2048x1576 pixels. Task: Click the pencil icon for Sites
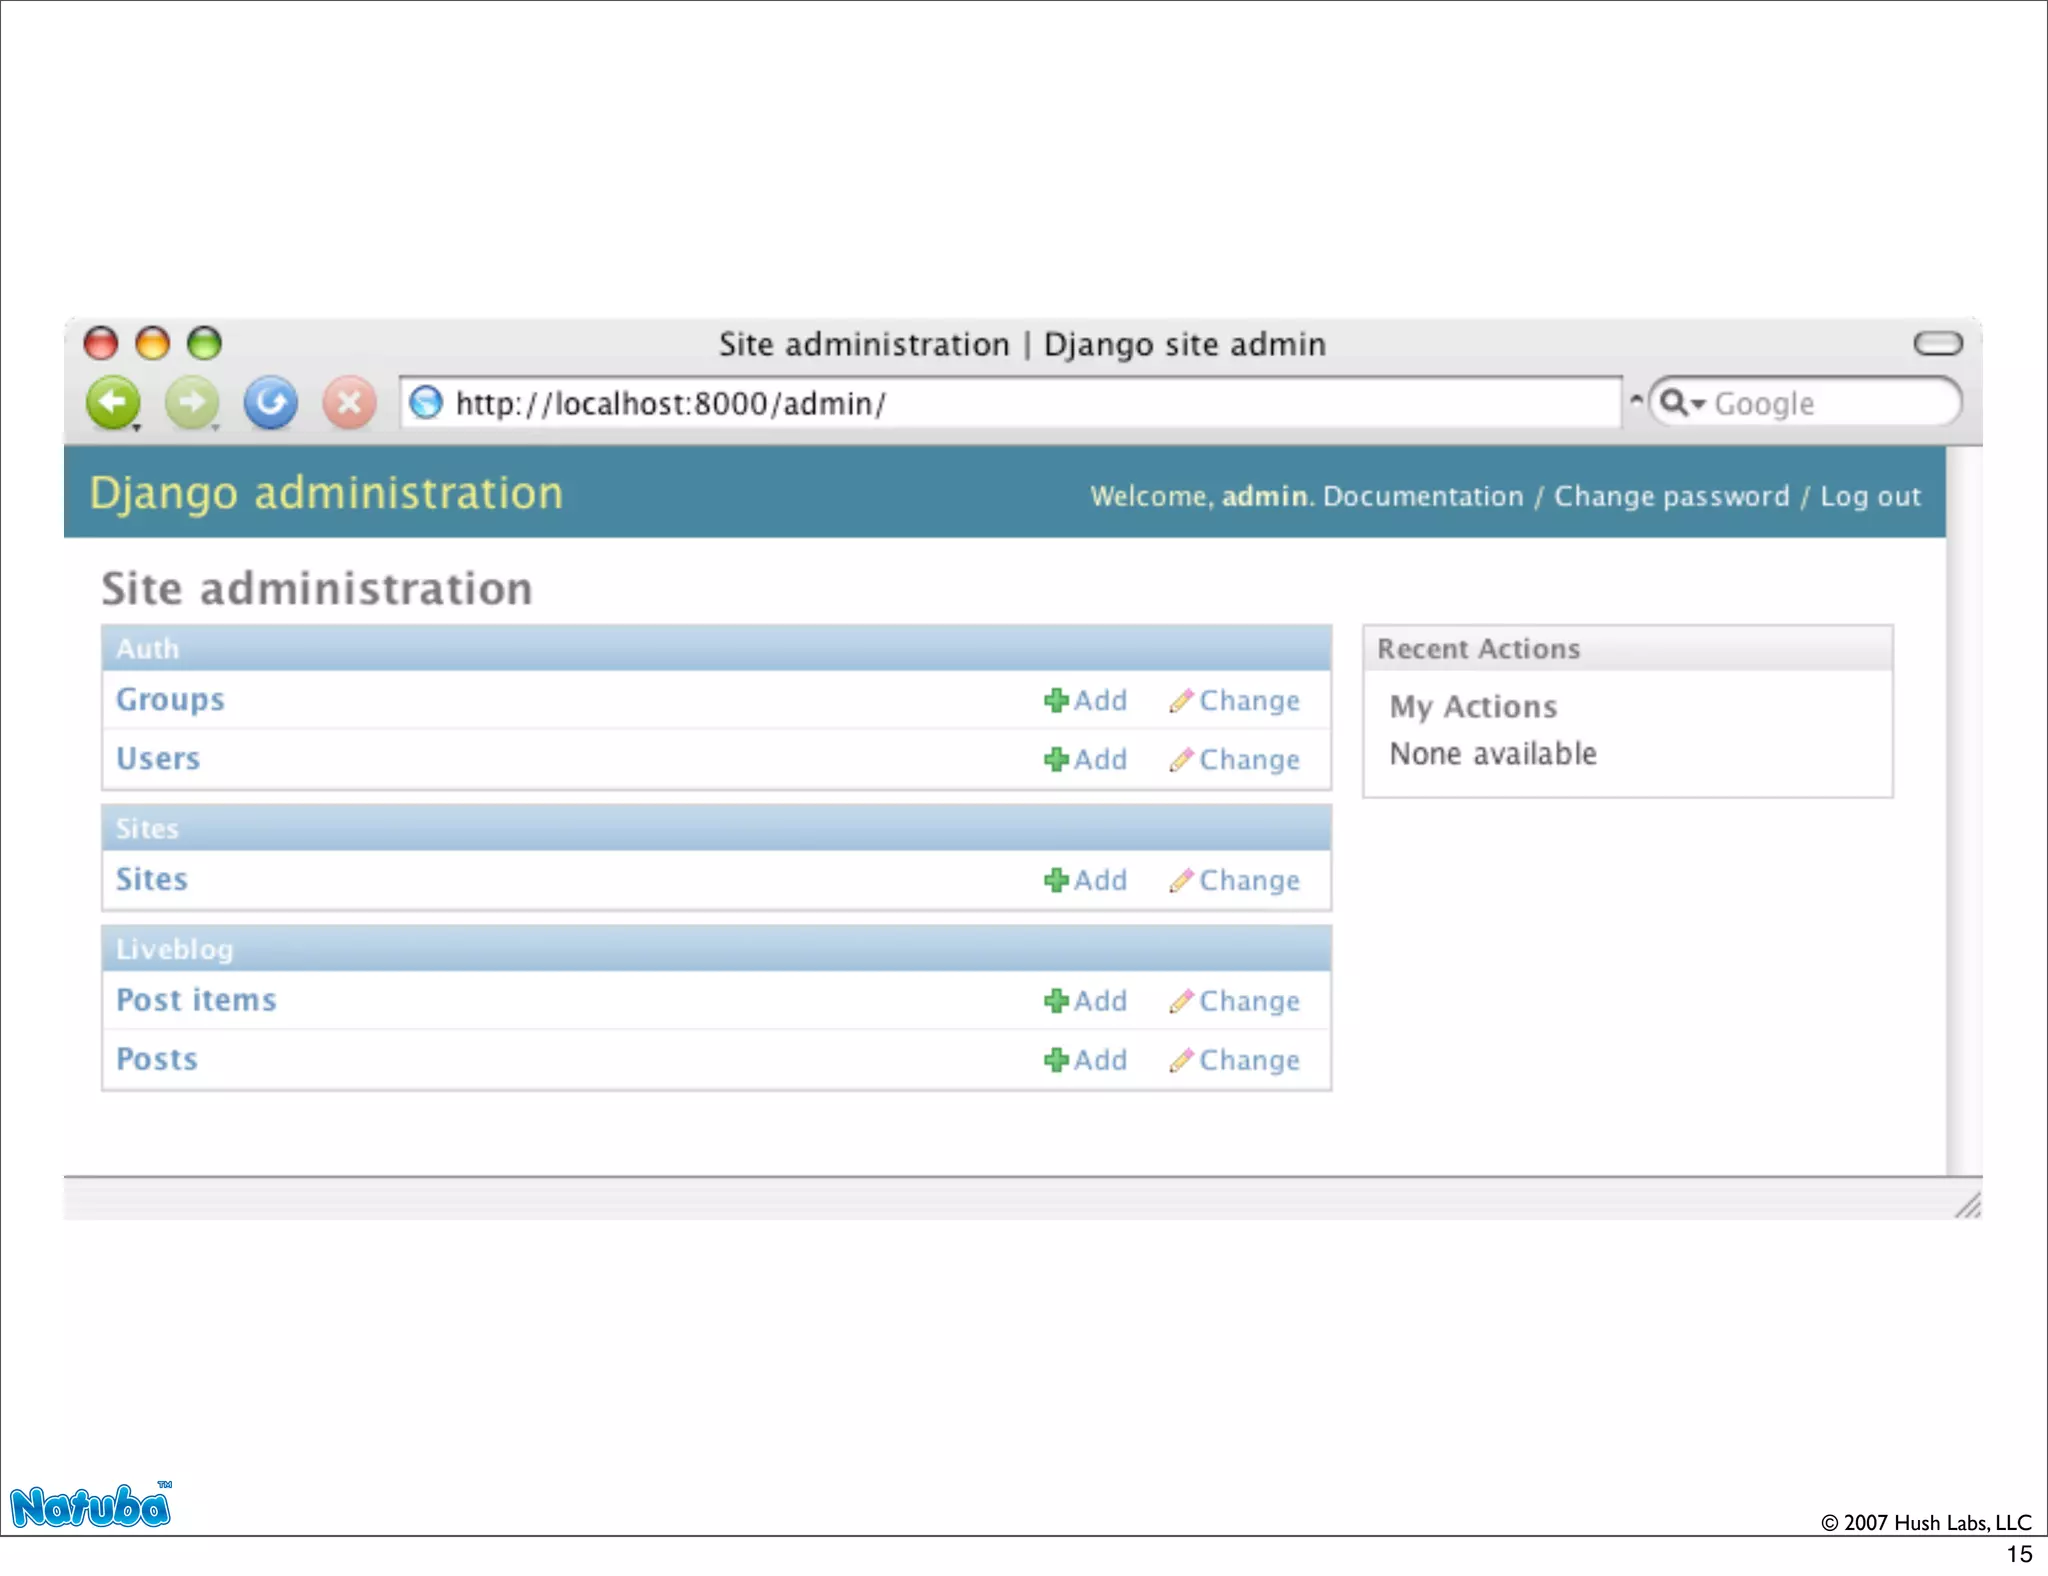coord(1181,880)
